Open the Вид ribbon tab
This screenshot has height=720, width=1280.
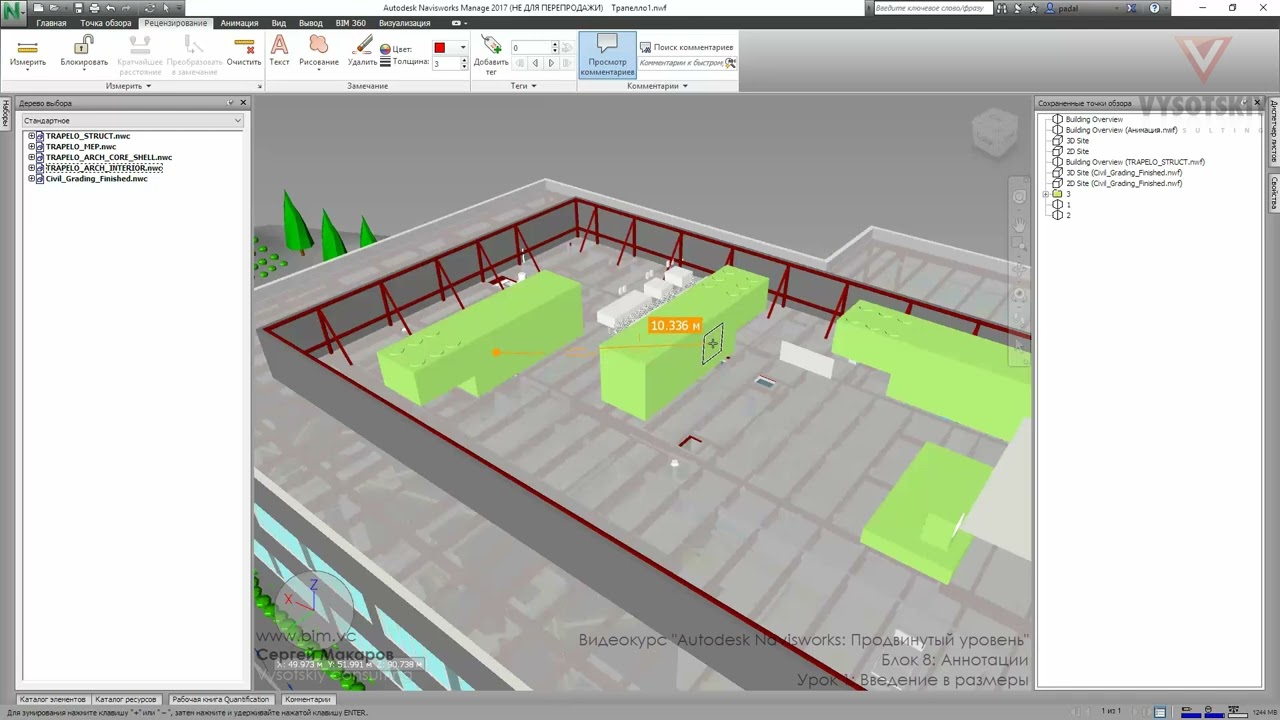tap(279, 23)
